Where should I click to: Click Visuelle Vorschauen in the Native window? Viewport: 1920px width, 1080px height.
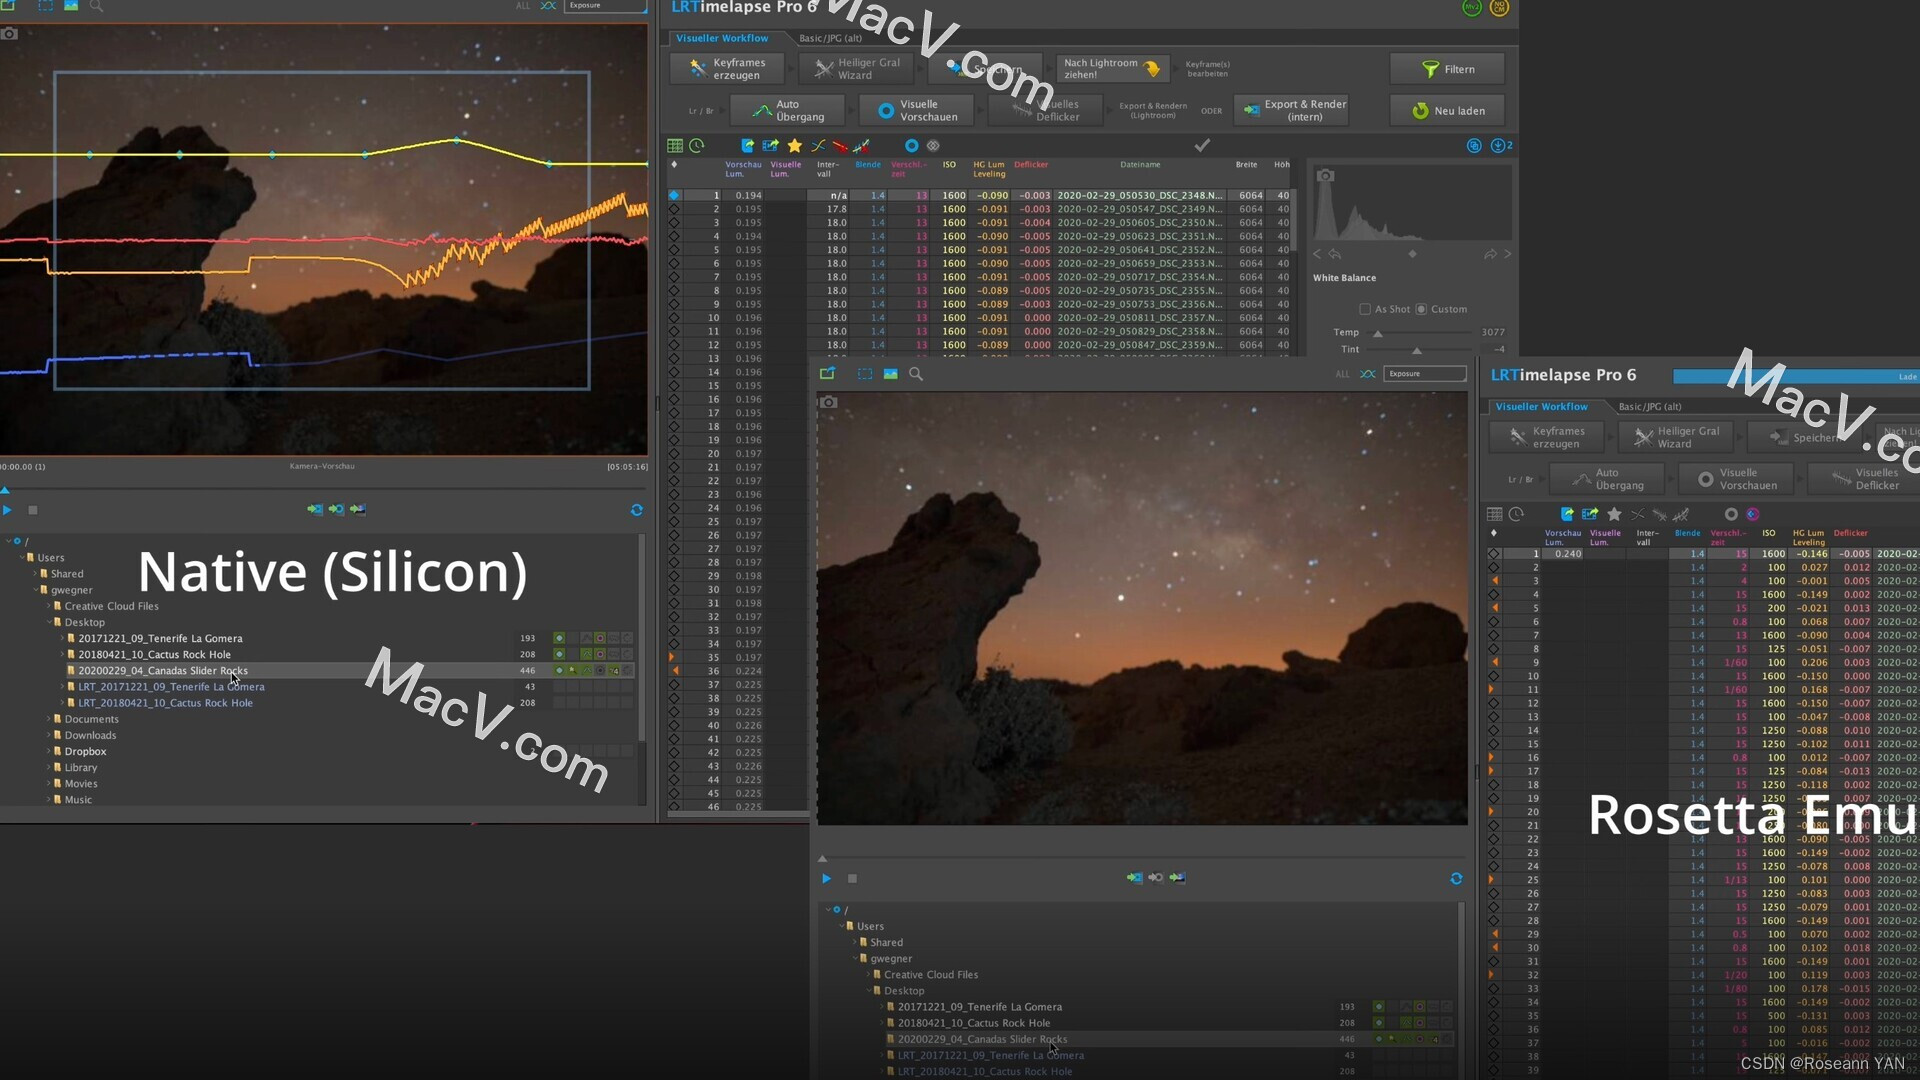pyautogui.click(x=917, y=110)
